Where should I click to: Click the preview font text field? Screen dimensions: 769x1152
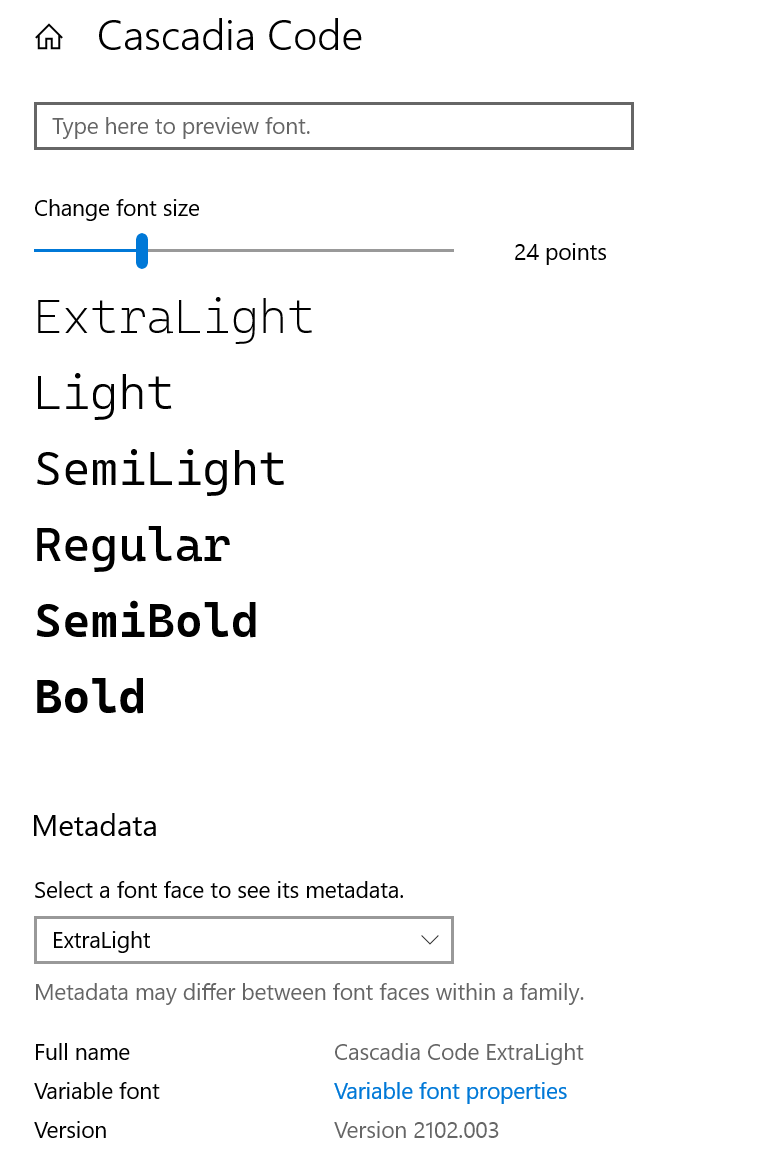pyautogui.click(x=334, y=126)
